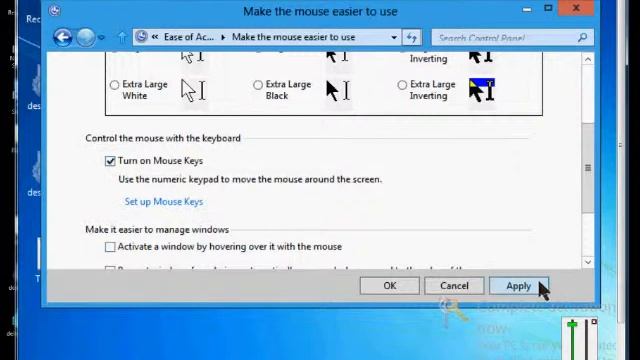This screenshot has height=360, width=640.
Task: Click the Apply button
Action: (519, 286)
